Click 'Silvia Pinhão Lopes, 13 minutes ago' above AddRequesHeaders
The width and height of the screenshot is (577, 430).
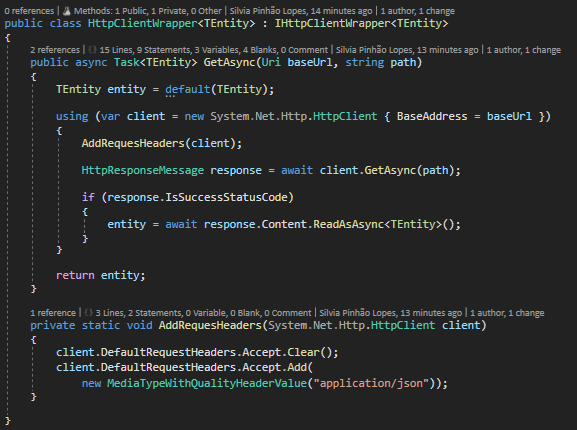(390, 313)
